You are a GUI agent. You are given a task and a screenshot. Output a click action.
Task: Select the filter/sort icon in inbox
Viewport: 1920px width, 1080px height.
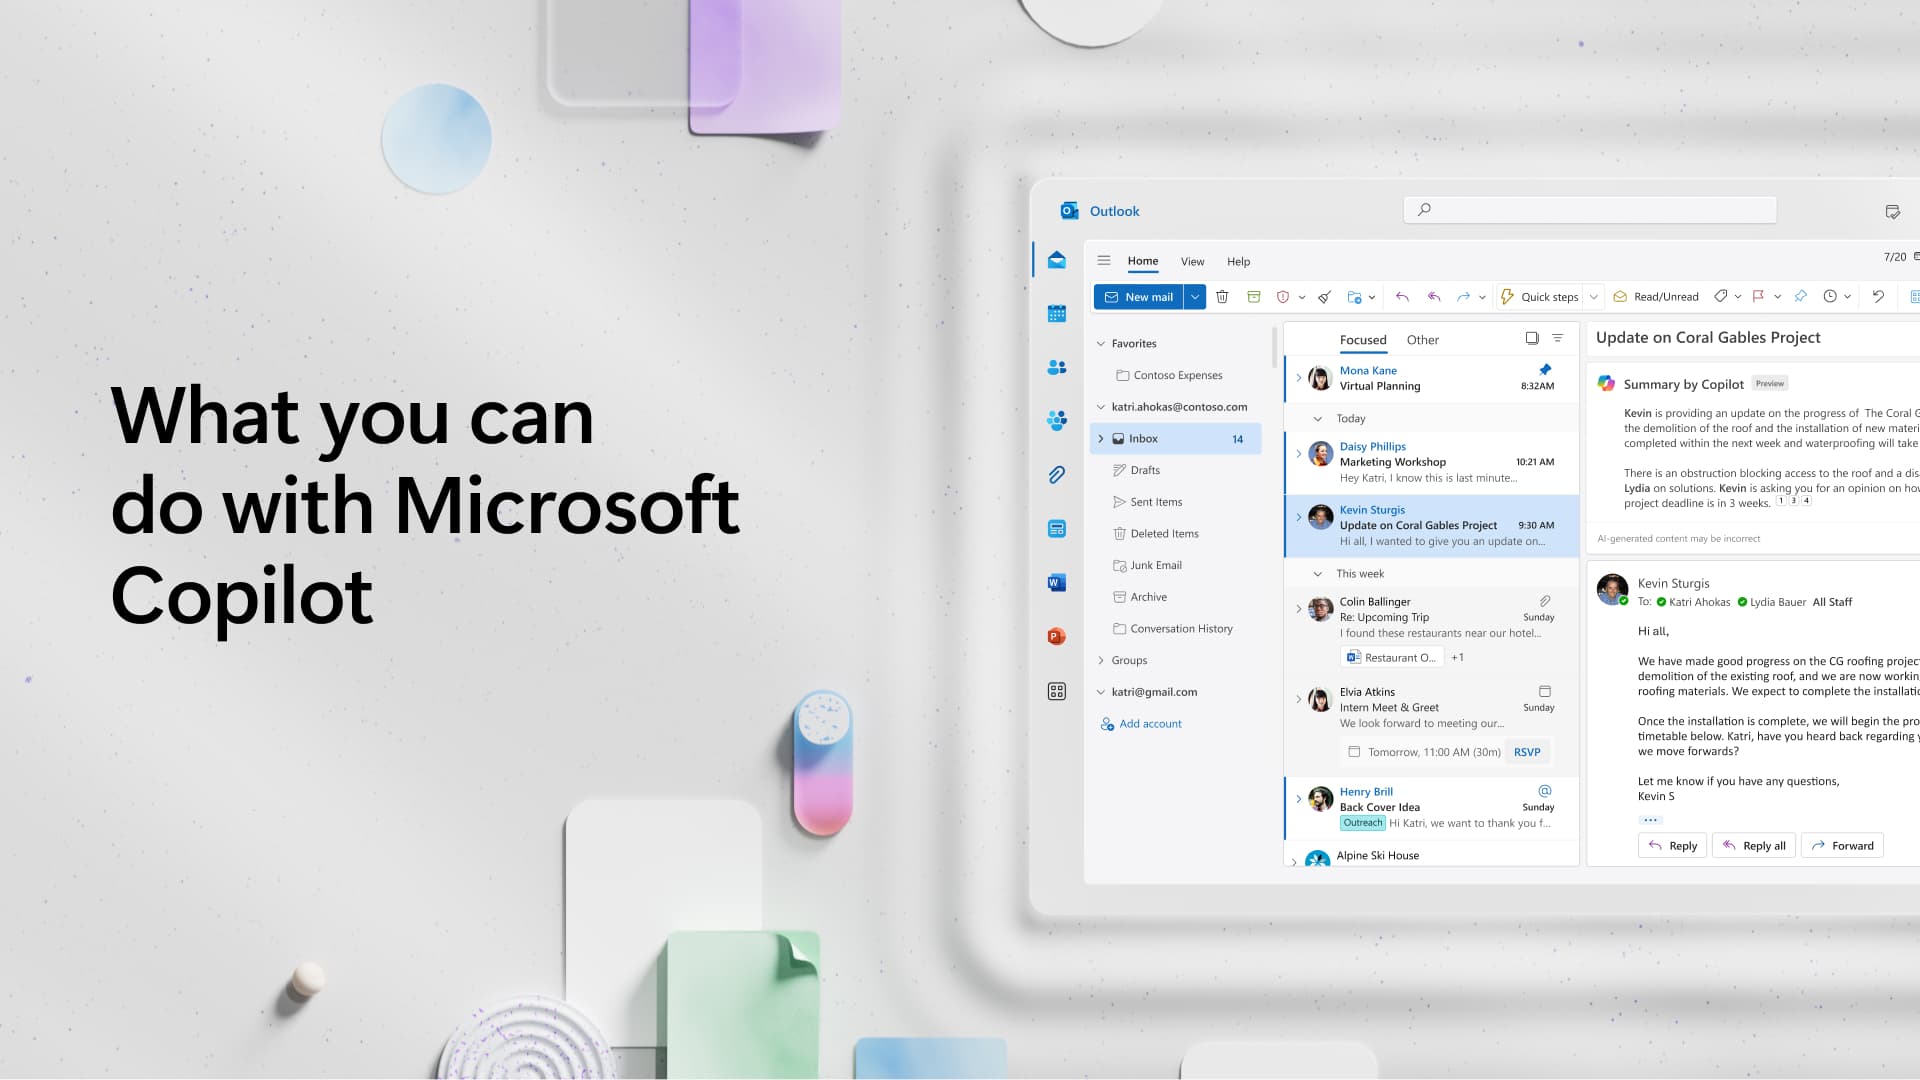point(1557,339)
